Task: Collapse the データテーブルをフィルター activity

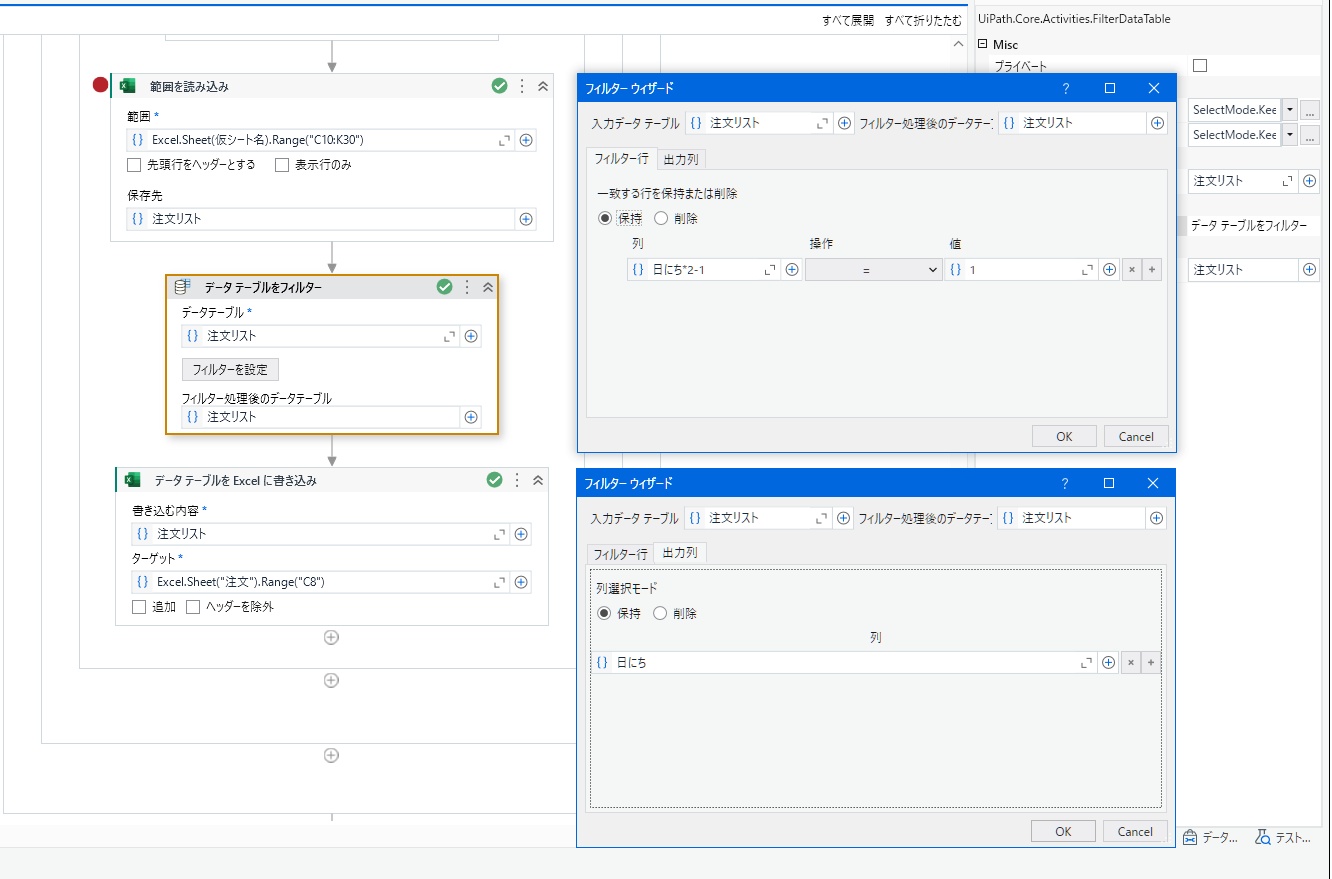Action: pyautogui.click(x=488, y=287)
